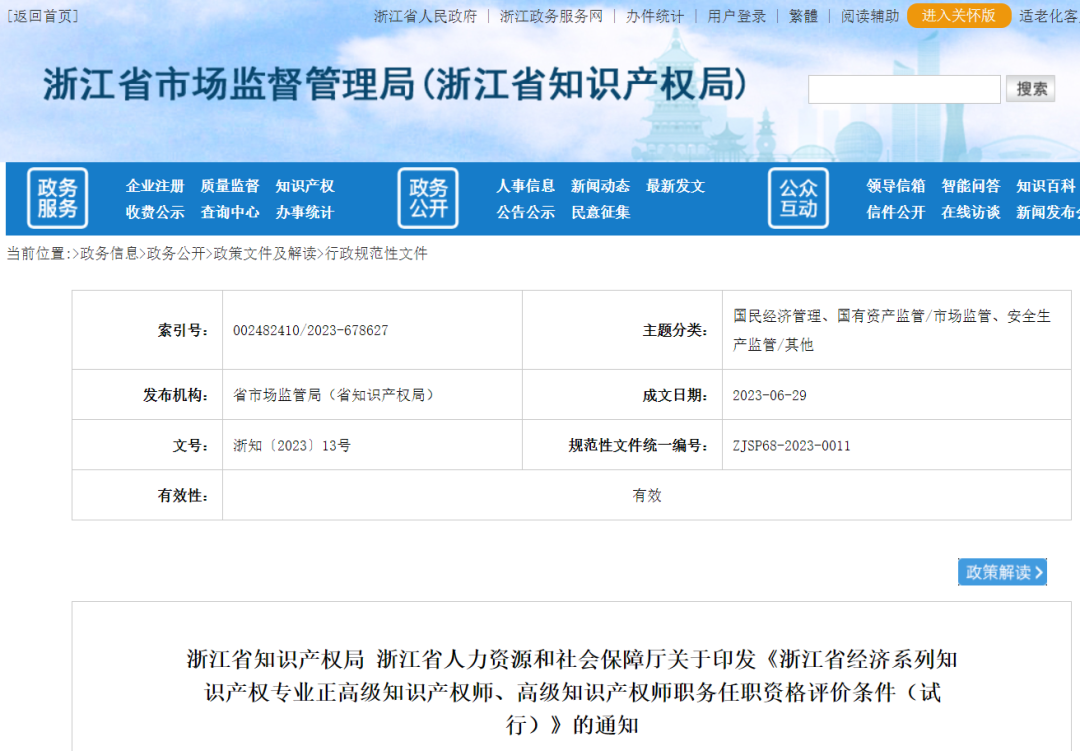Open 浙江省人民政府 top link
This screenshot has width=1080, height=751.
[425, 16]
